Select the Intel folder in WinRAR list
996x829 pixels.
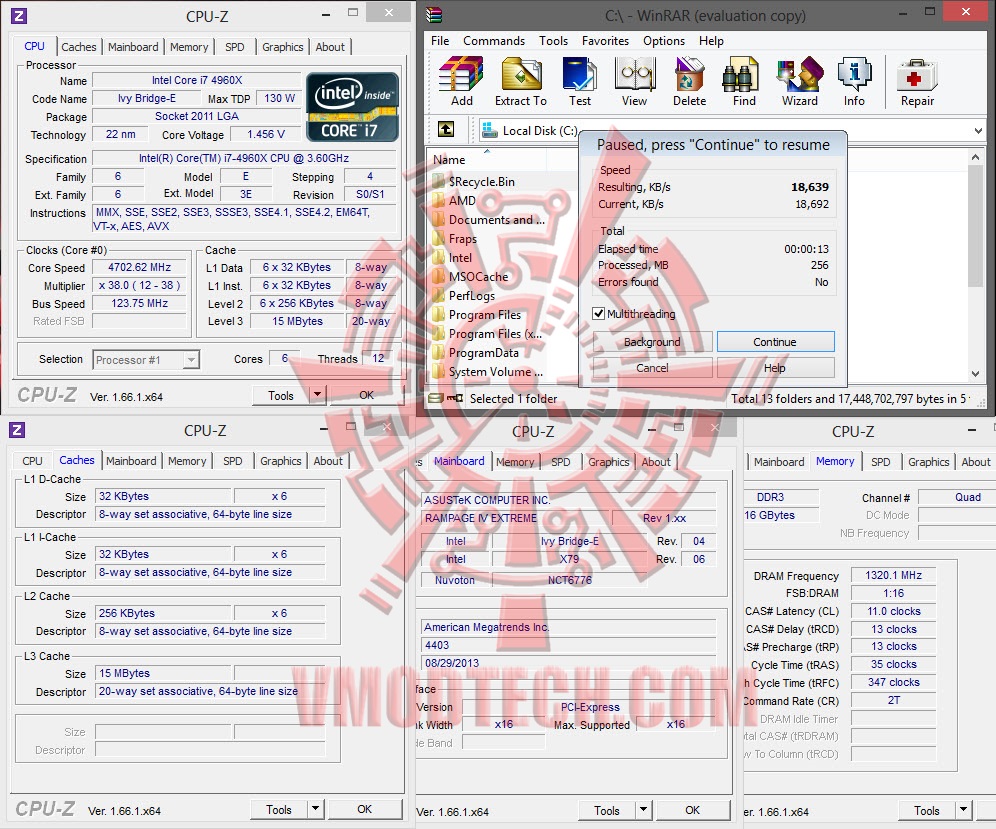pos(460,258)
